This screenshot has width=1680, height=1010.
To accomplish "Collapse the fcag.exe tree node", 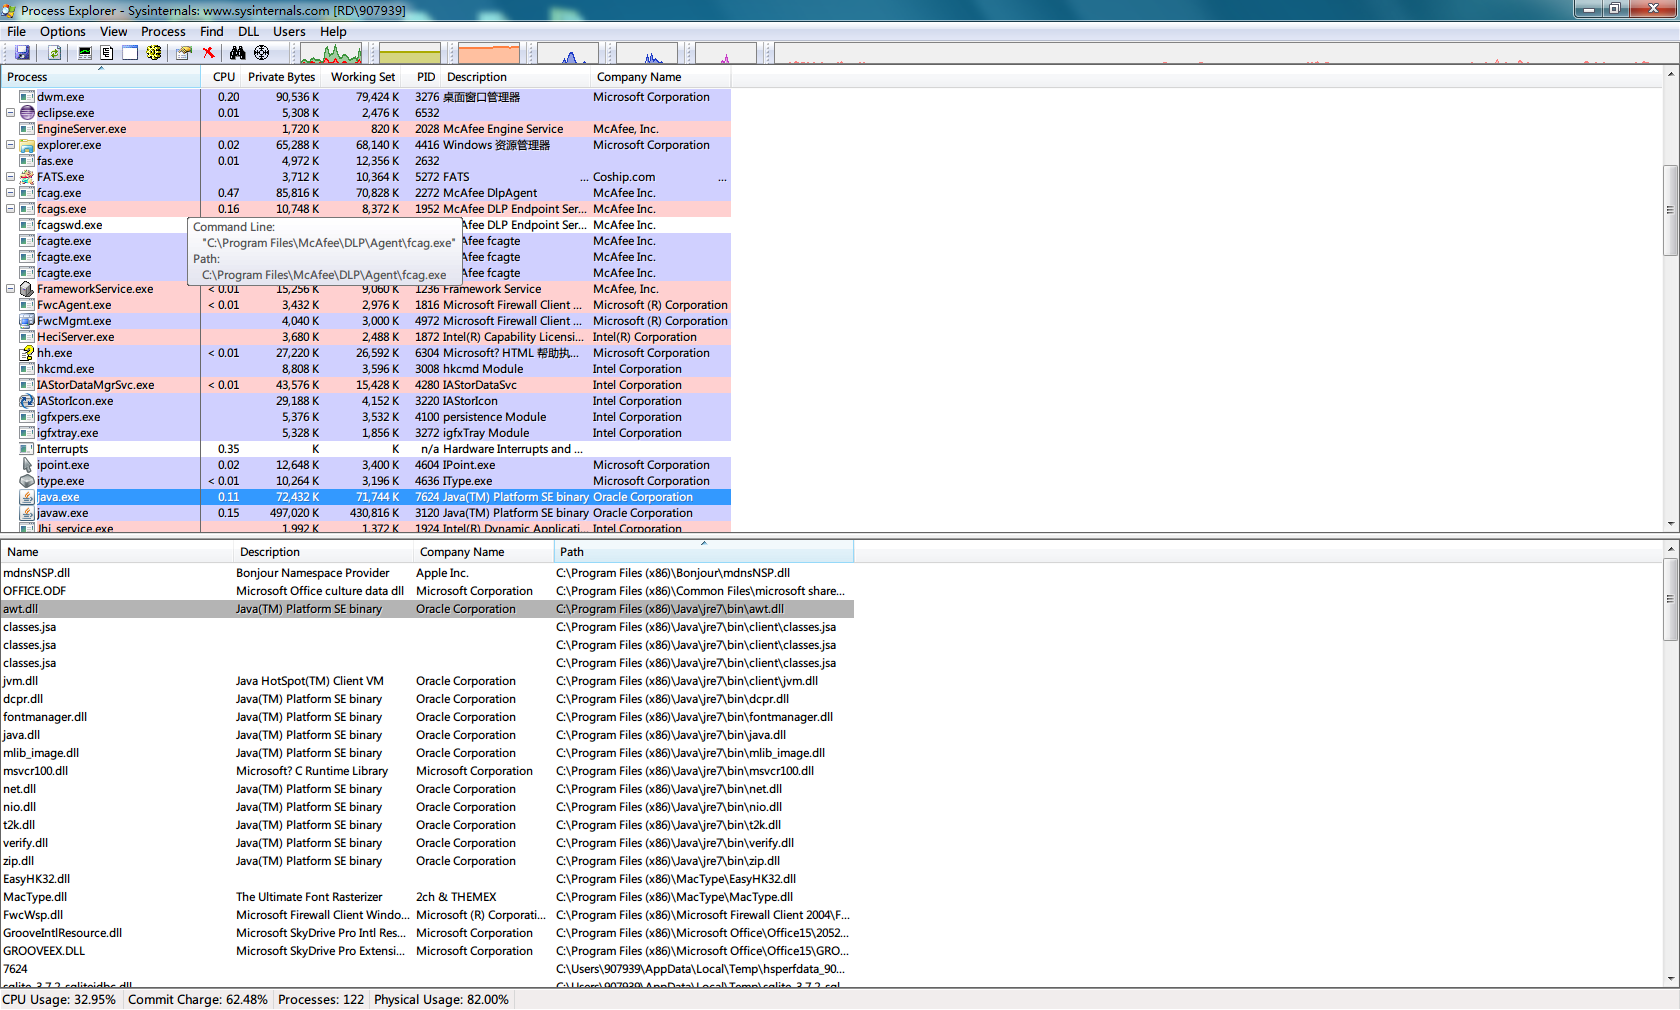I will [x=10, y=193].
